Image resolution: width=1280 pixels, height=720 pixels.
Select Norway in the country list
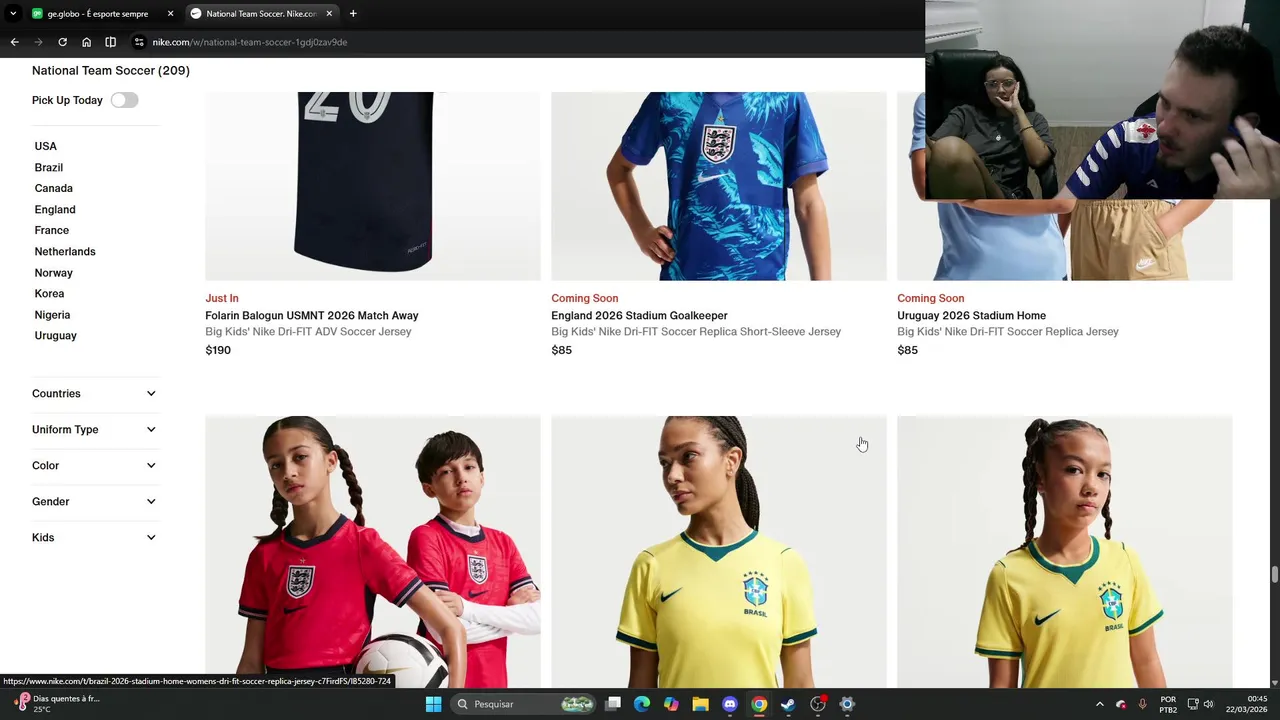click(54, 272)
